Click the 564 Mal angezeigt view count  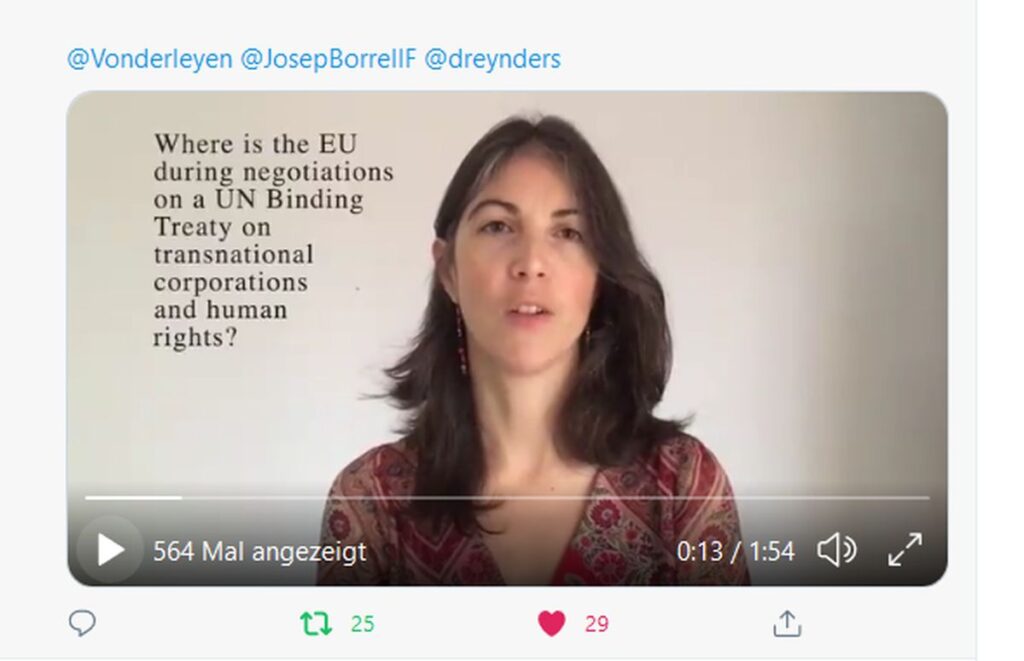(x=259, y=552)
